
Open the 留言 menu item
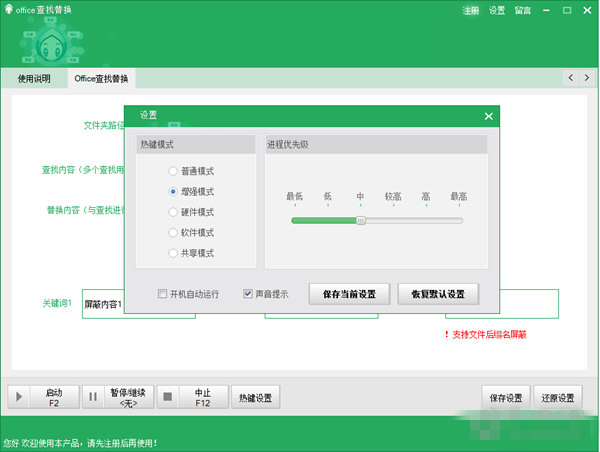(x=523, y=10)
